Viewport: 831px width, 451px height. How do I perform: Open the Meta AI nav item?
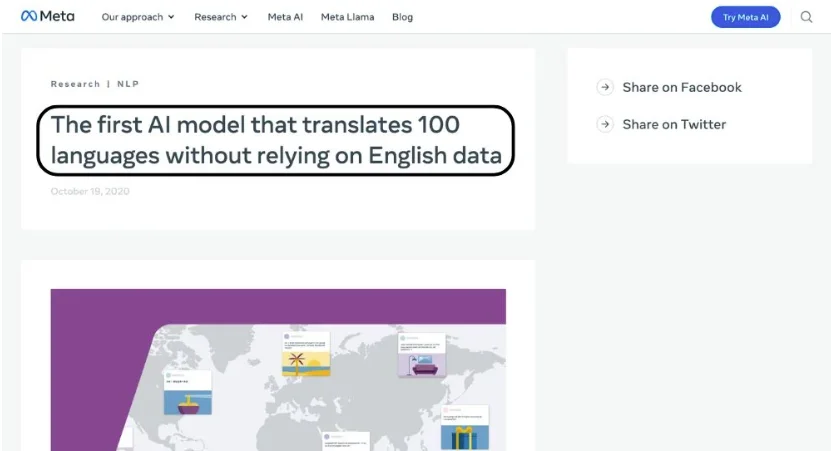(285, 17)
